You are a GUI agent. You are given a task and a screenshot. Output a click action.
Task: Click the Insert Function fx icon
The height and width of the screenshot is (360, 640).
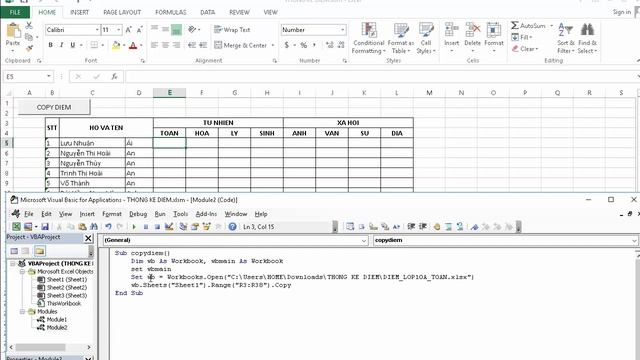(x=114, y=76)
